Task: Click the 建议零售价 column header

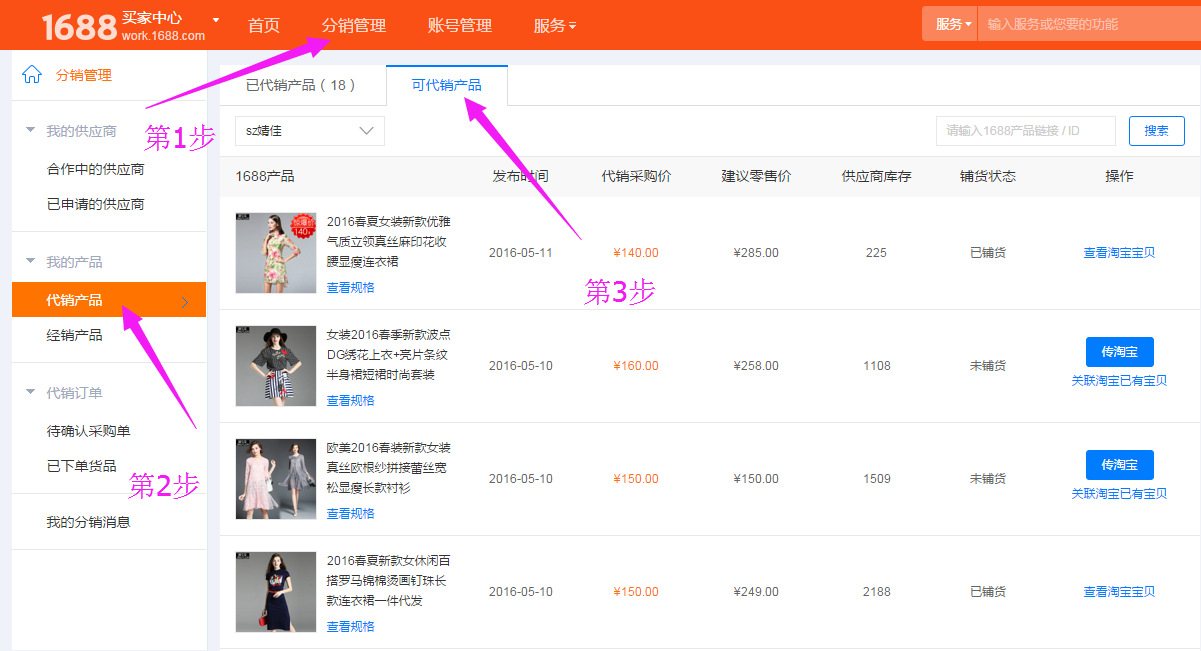Action: click(x=756, y=176)
